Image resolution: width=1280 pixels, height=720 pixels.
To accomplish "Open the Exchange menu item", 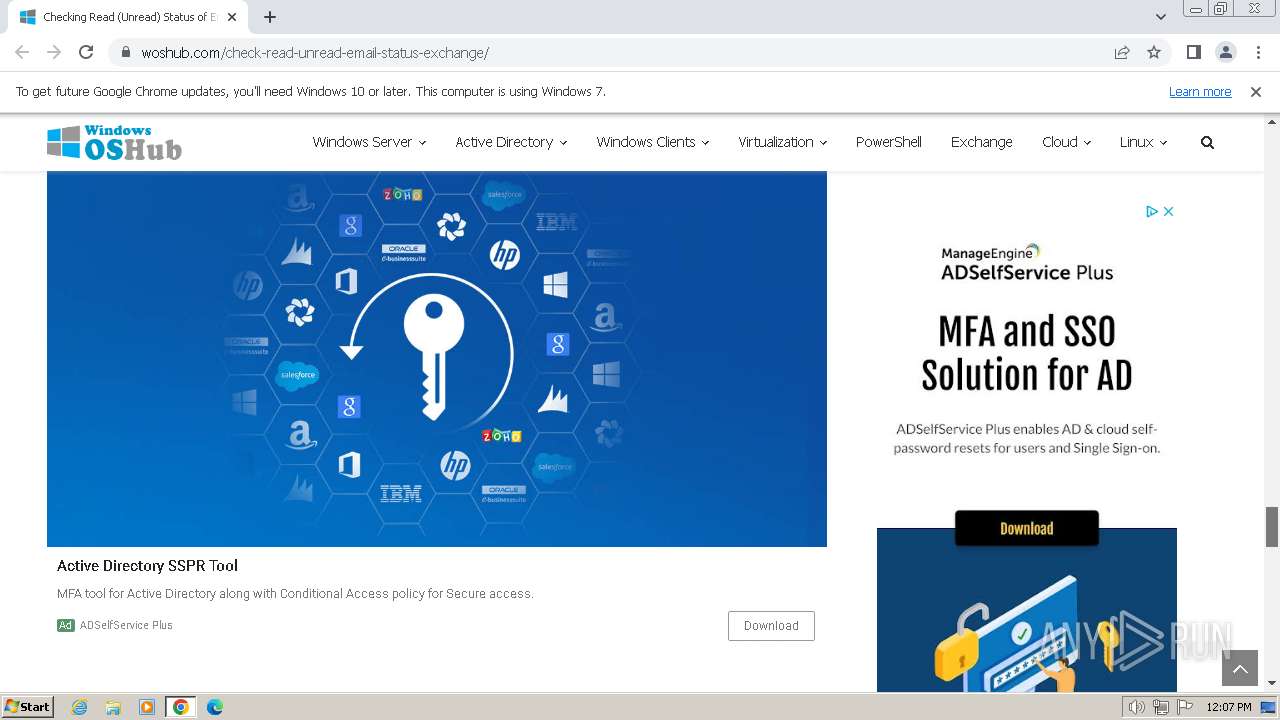I will coord(981,142).
